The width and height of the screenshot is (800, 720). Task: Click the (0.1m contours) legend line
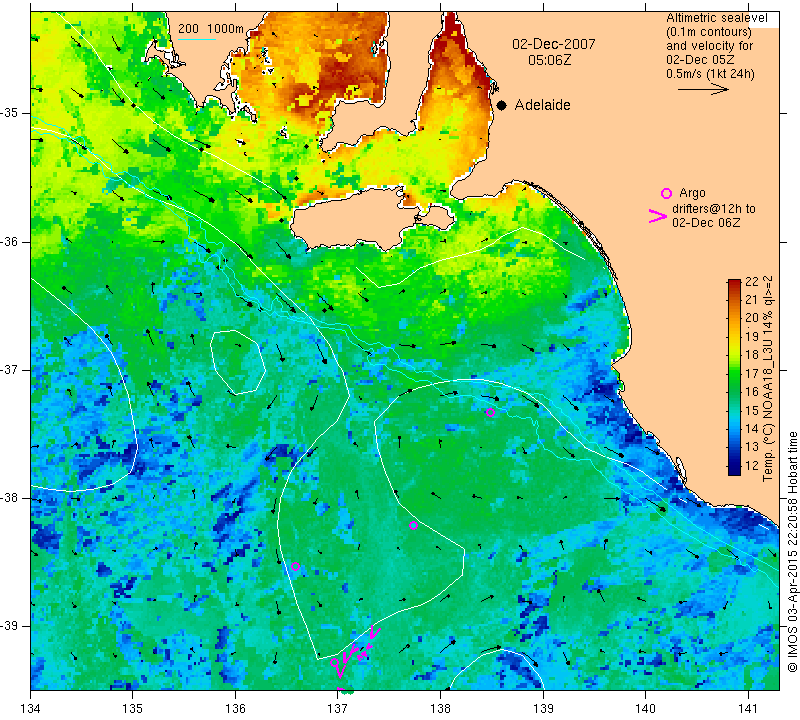pos(709,32)
